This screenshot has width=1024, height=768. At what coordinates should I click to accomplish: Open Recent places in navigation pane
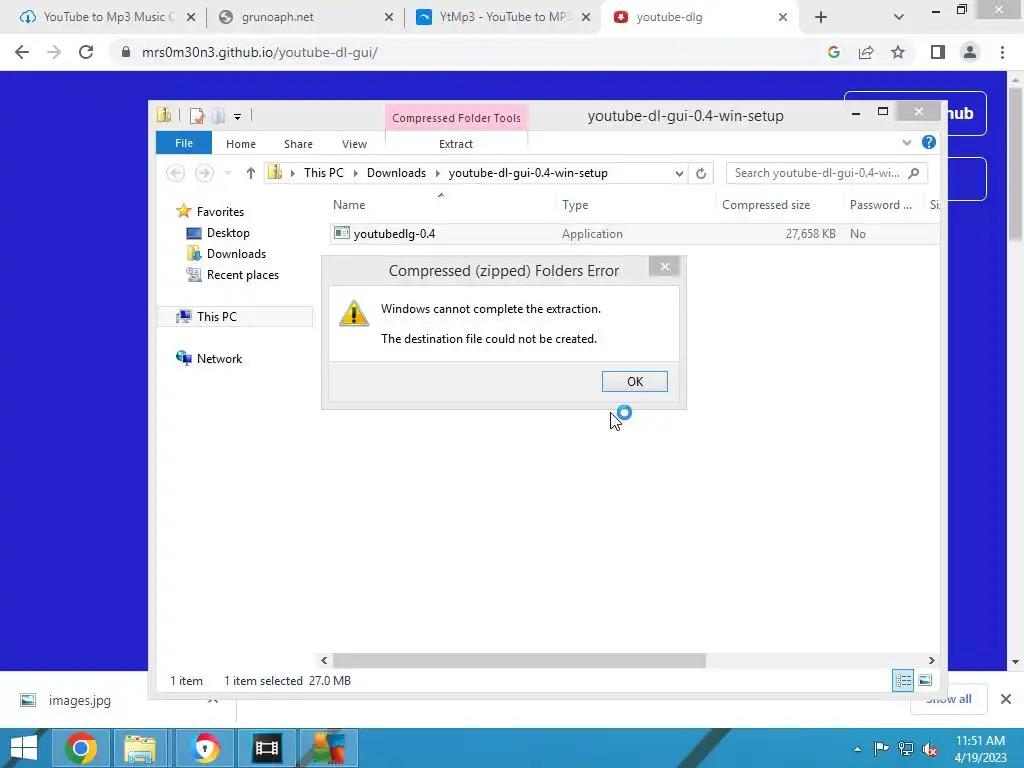click(x=242, y=275)
